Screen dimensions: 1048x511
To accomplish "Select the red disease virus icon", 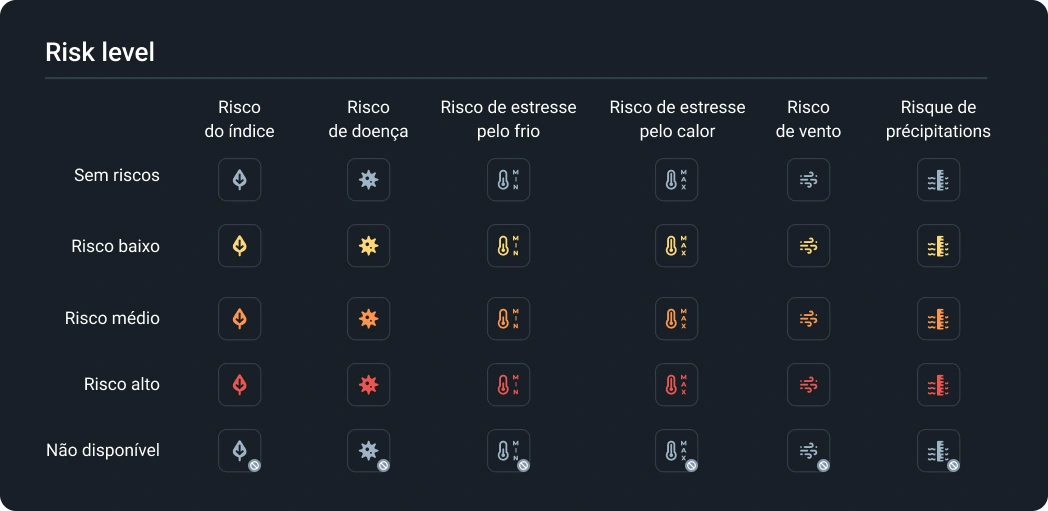I will click(369, 385).
